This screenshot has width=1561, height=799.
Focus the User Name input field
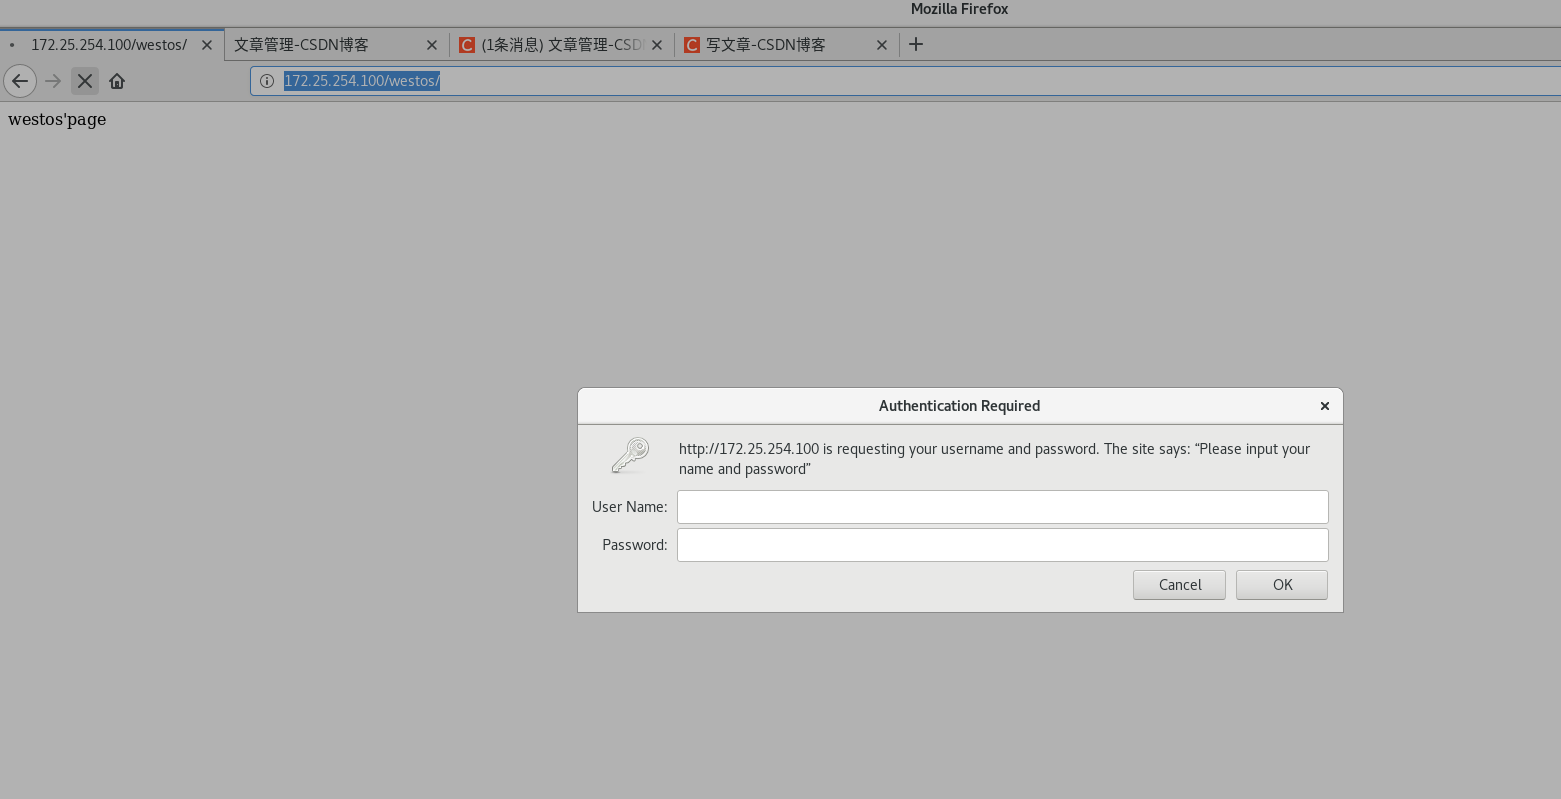coord(1003,507)
